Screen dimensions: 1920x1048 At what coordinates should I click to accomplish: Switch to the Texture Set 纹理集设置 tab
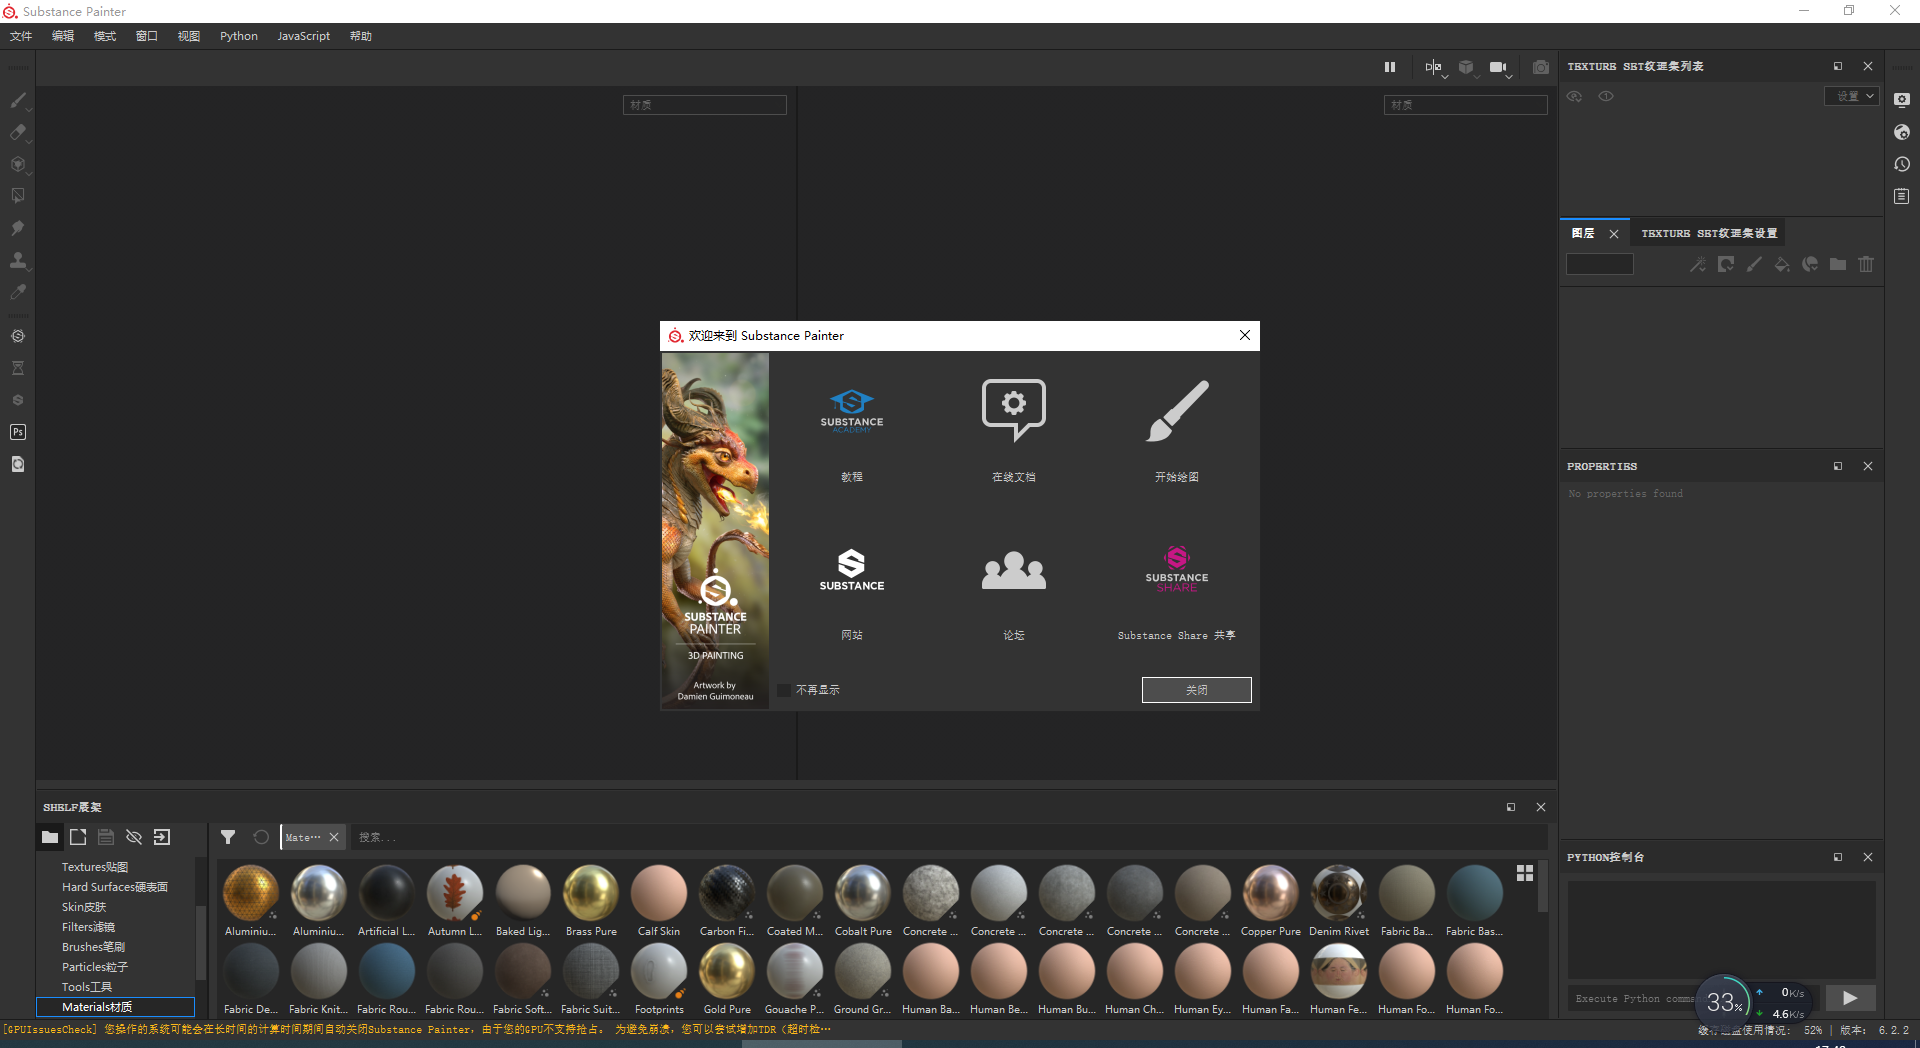1709,233
